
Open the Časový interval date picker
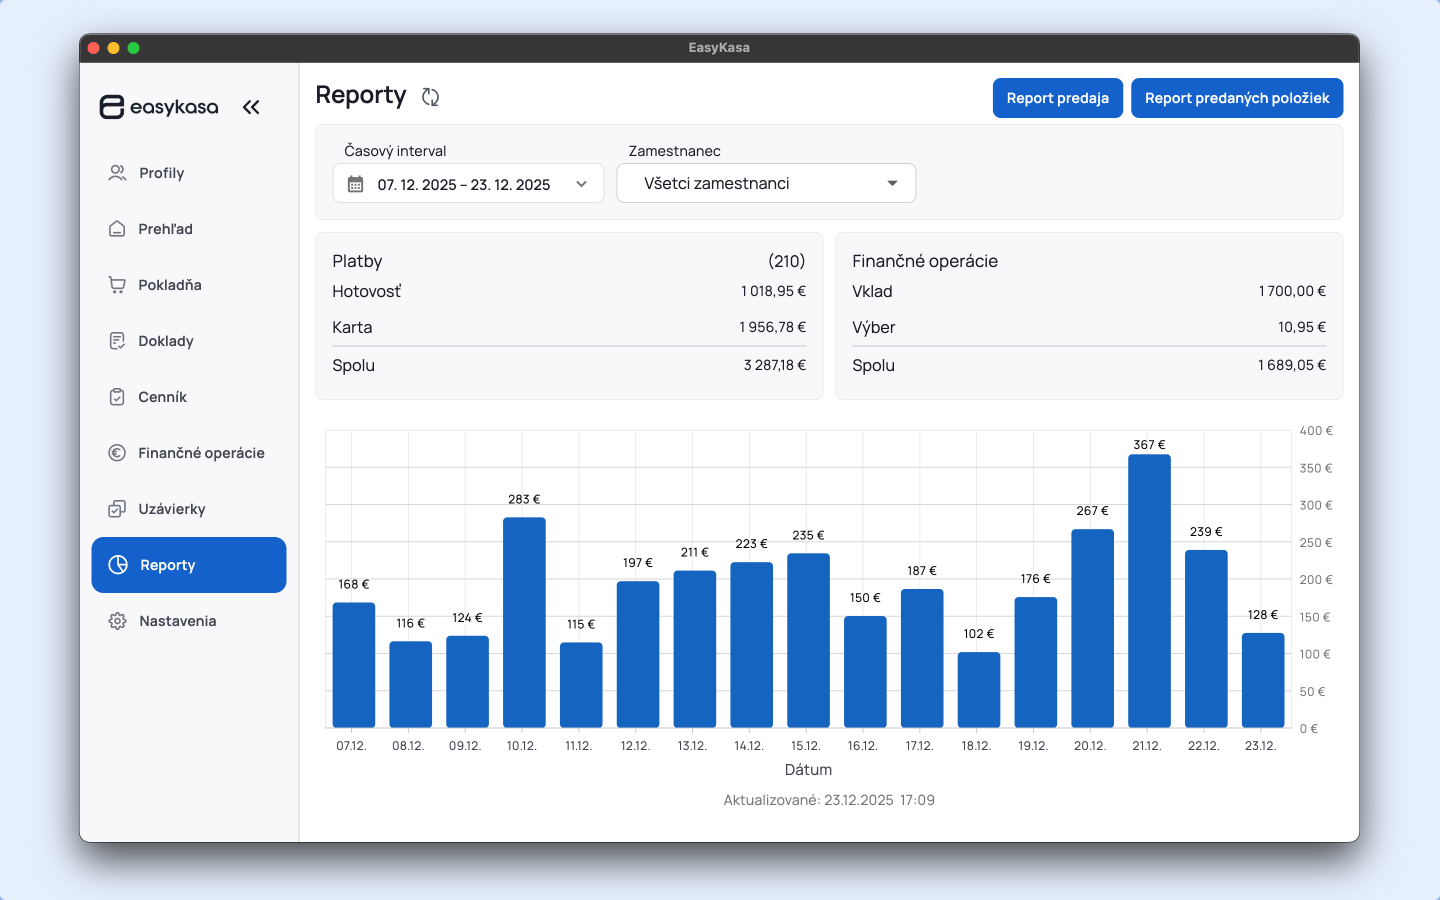[x=468, y=184]
